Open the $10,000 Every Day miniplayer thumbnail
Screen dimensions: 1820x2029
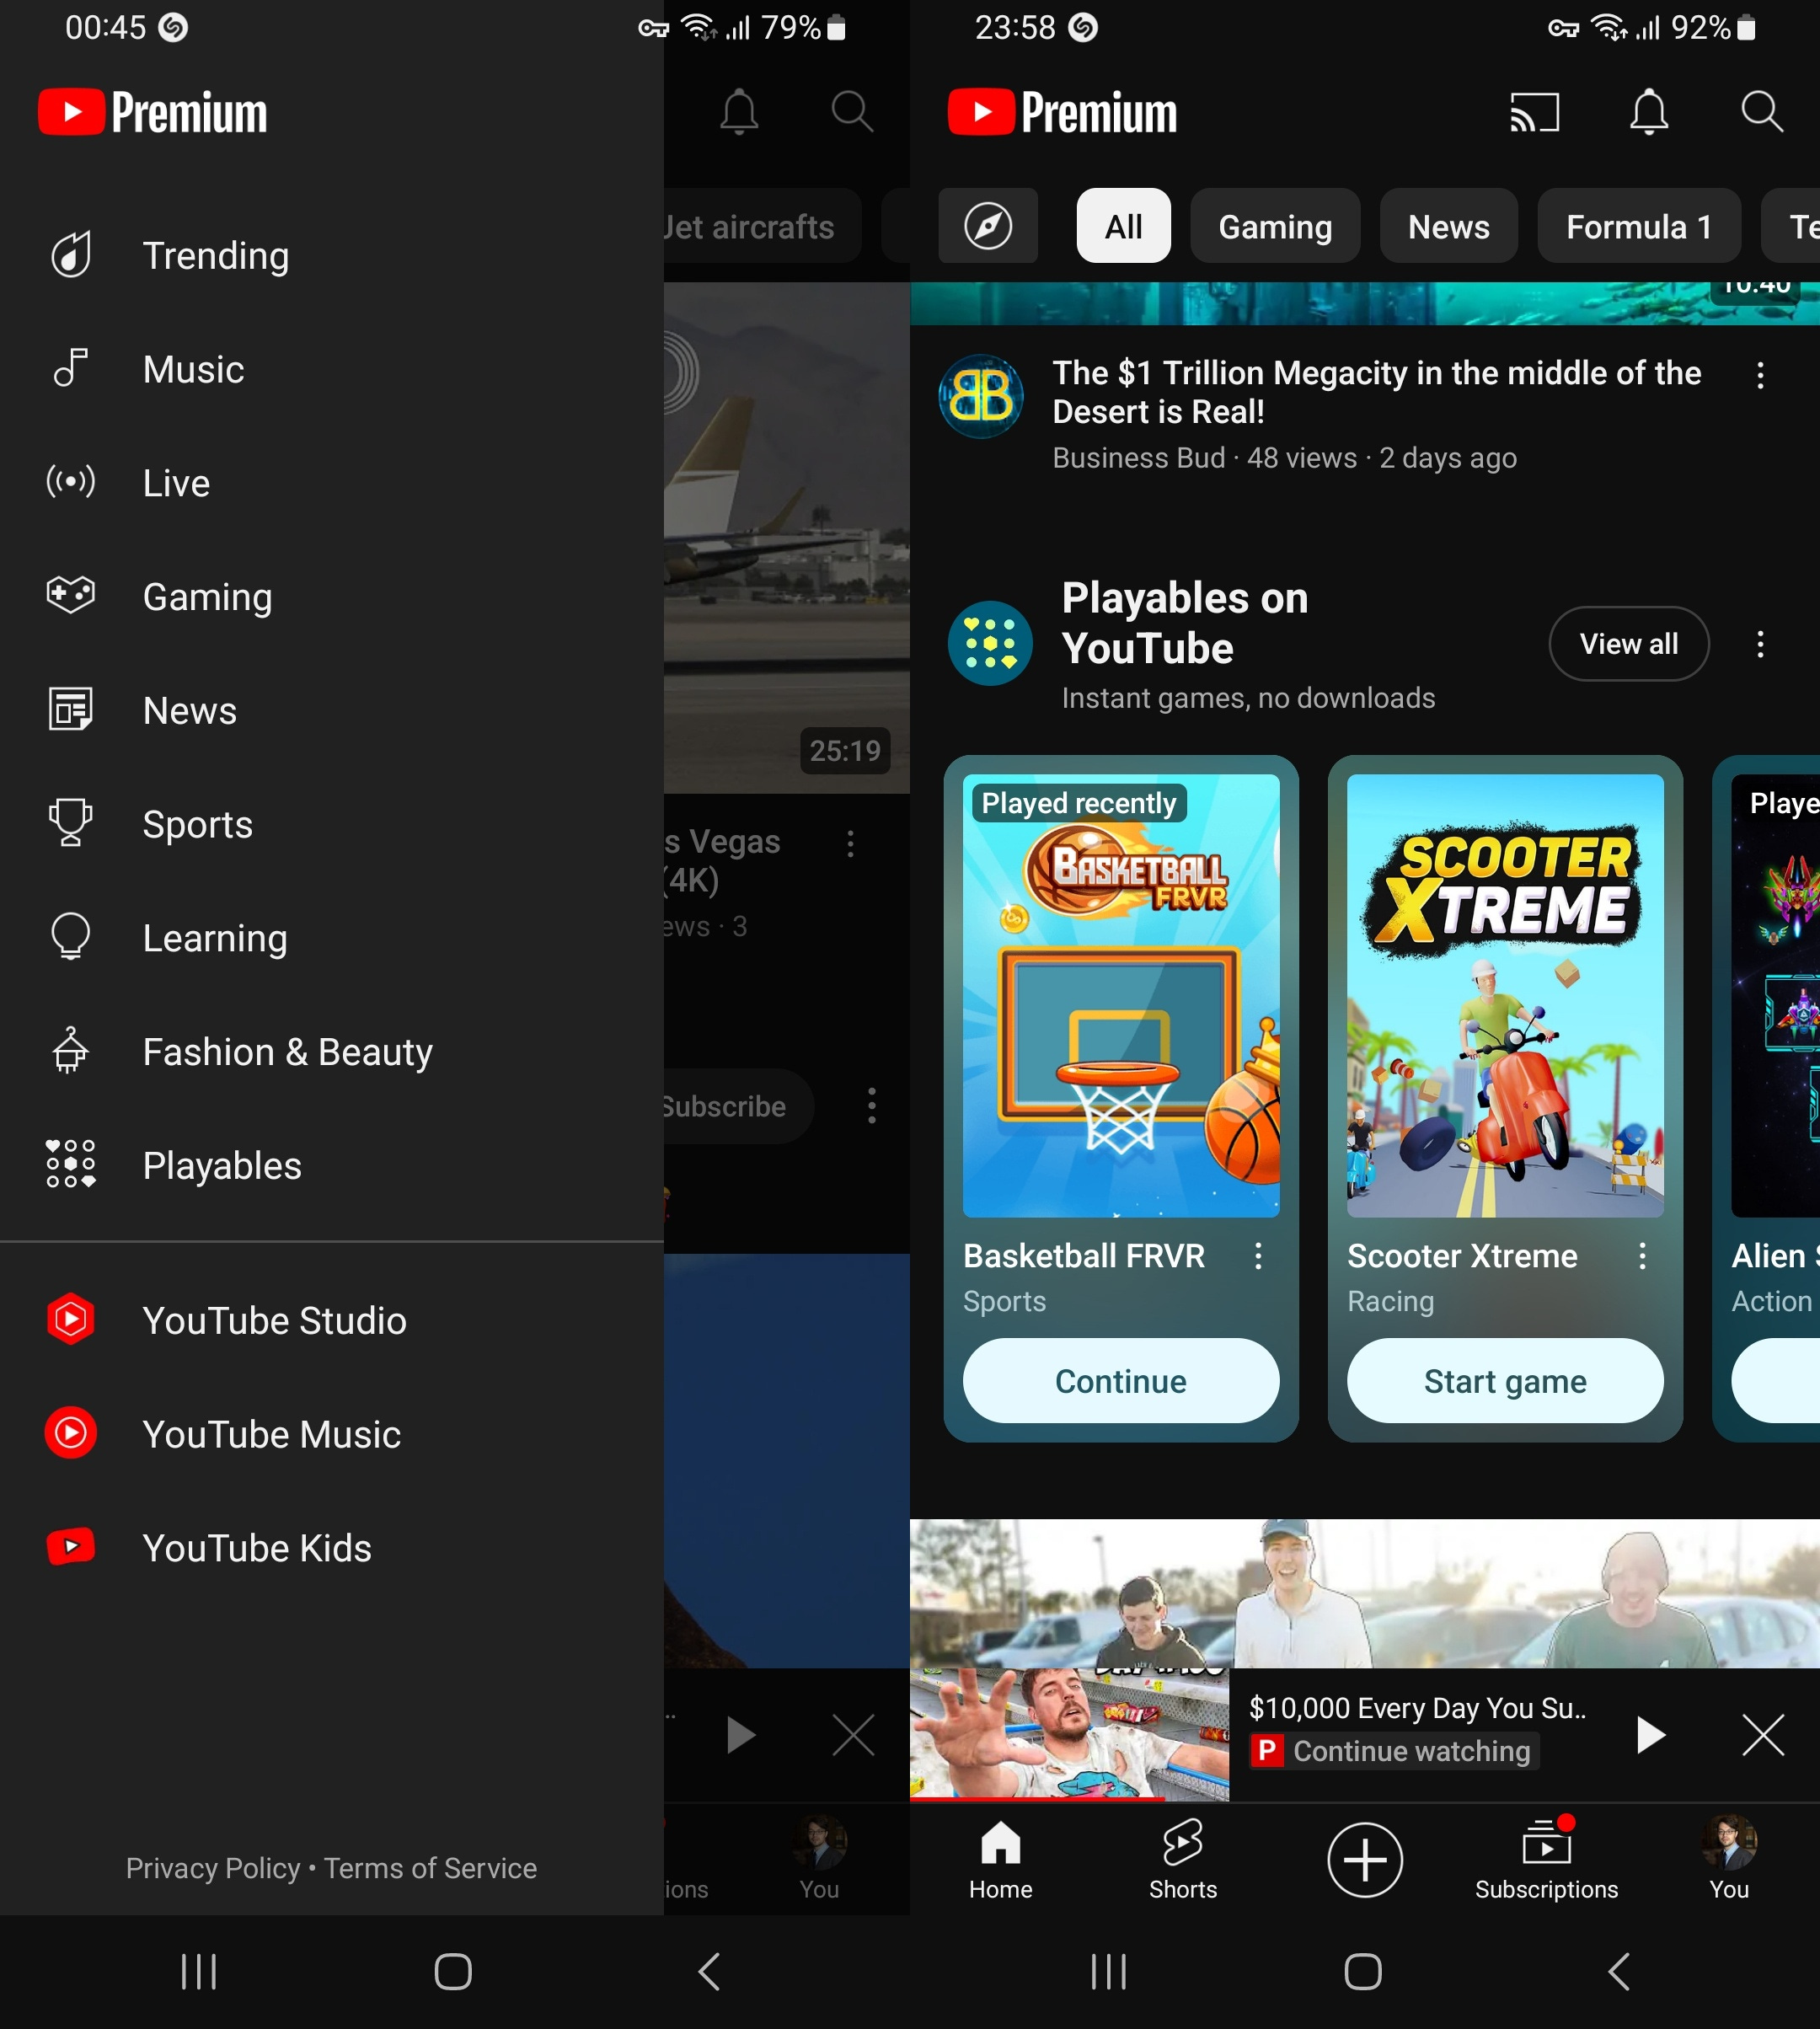(x=1069, y=1734)
